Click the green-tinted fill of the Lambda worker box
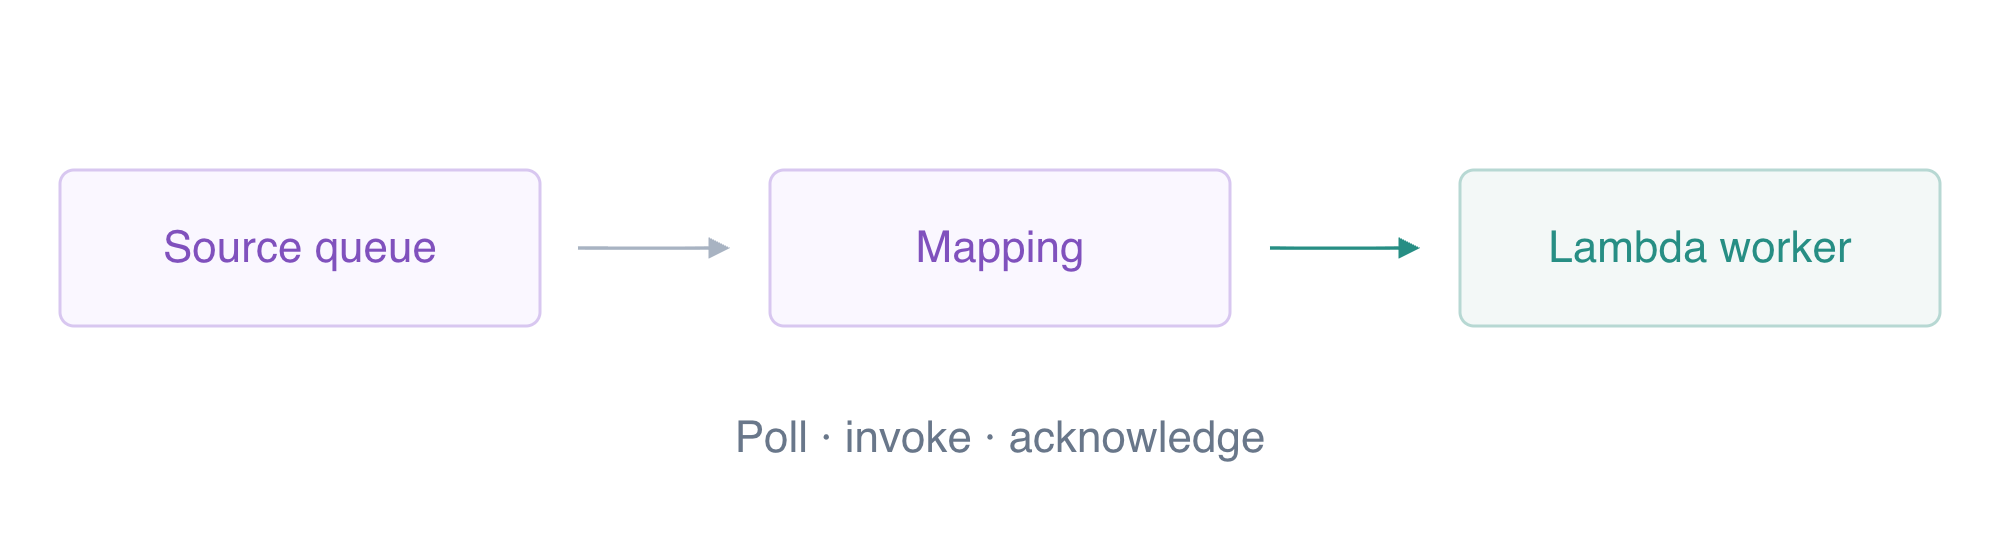 [1700, 298]
